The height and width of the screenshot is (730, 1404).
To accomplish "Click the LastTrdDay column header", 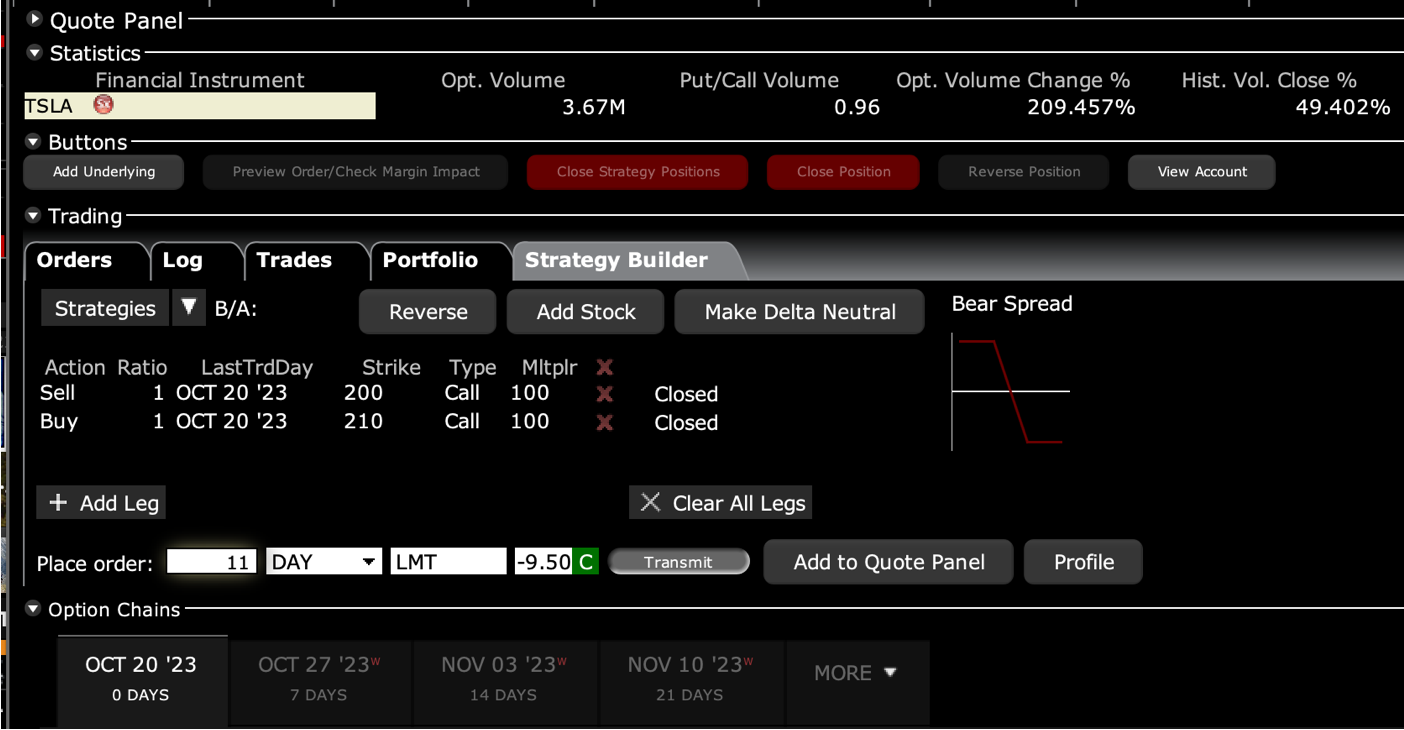I will pos(257,367).
